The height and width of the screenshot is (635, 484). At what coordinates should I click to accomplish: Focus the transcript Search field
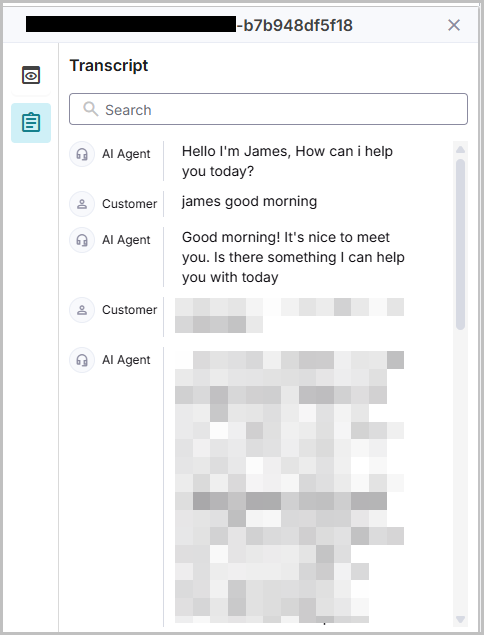click(268, 109)
